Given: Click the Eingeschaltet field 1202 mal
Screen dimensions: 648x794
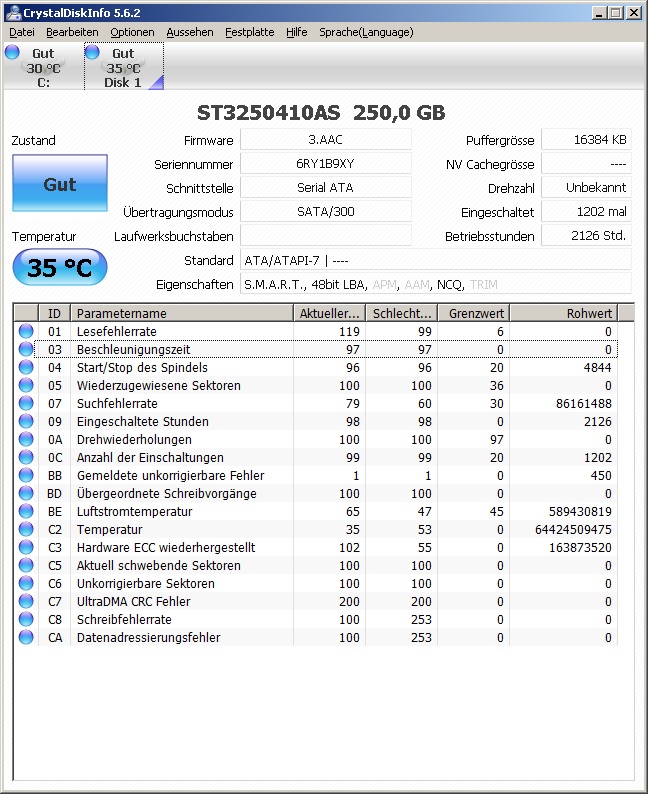Looking at the screenshot, I should coord(586,212).
